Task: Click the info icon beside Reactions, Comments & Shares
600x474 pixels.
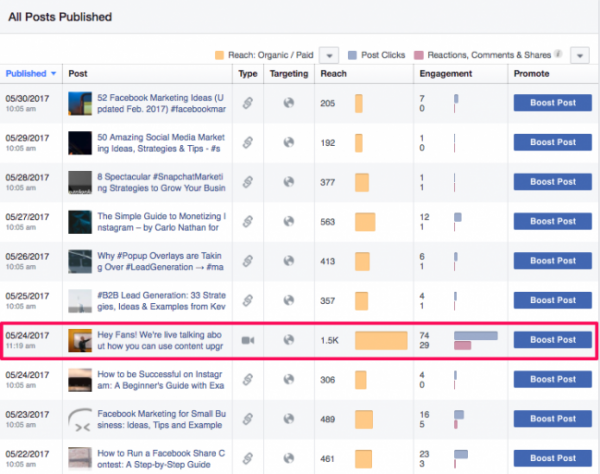Action: pos(558,54)
